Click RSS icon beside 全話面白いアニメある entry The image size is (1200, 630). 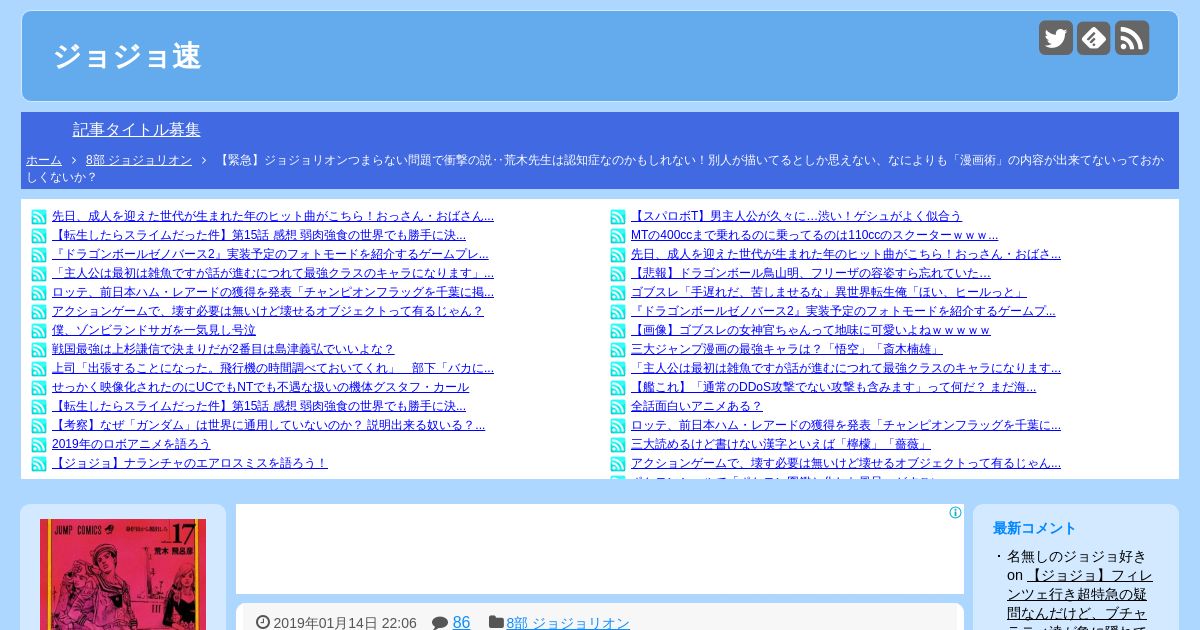click(x=618, y=407)
